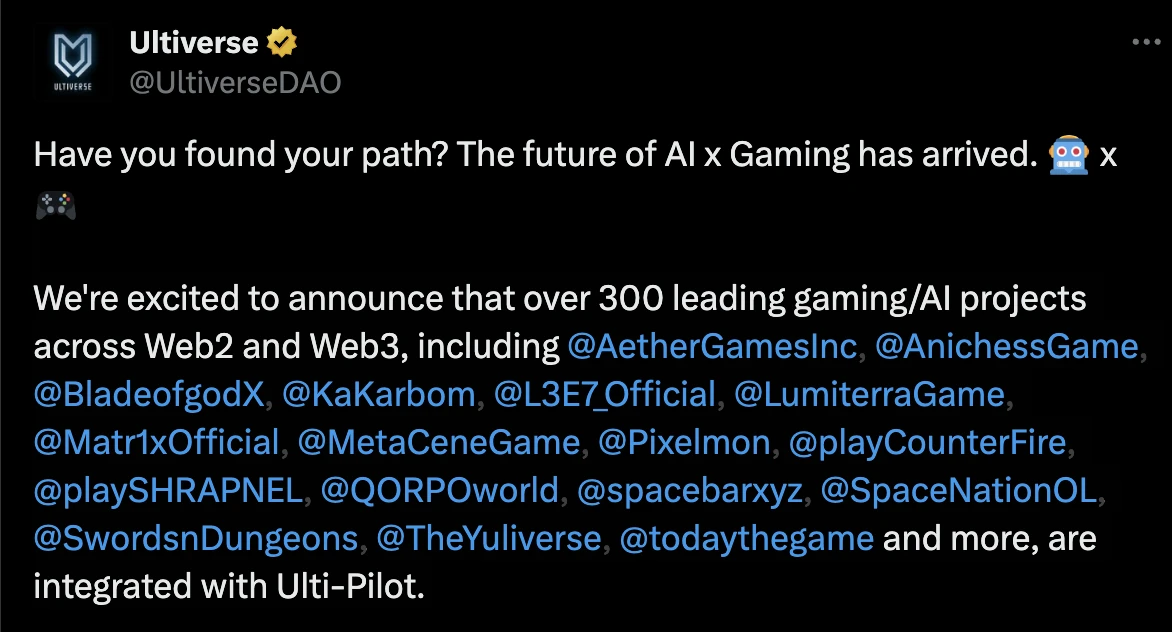Visit the @QORPOworld profile mention
1172x632 pixels.
tap(440, 490)
